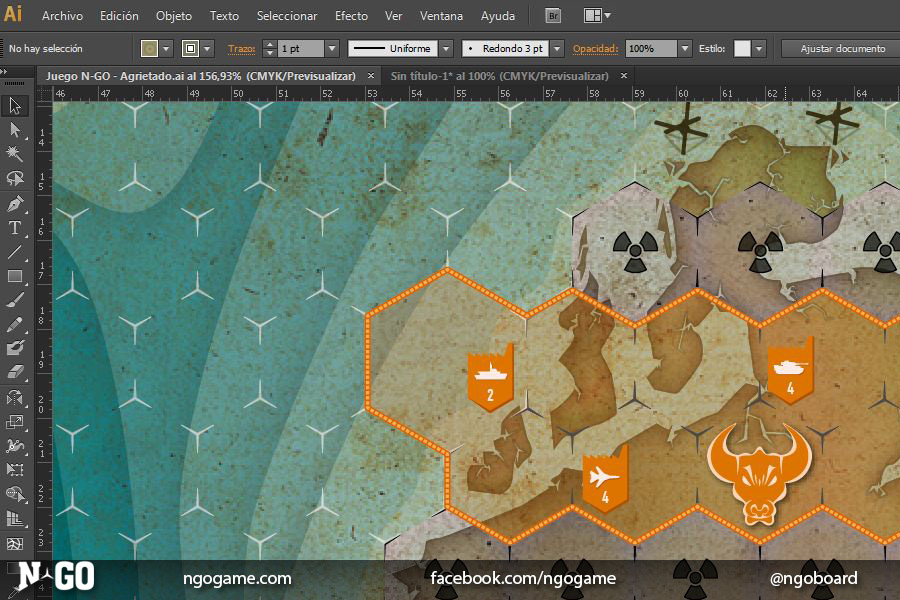The image size is (900, 600).
Task: Open the Efecto menu
Action: pyautogui.click(x=351, y=16)
